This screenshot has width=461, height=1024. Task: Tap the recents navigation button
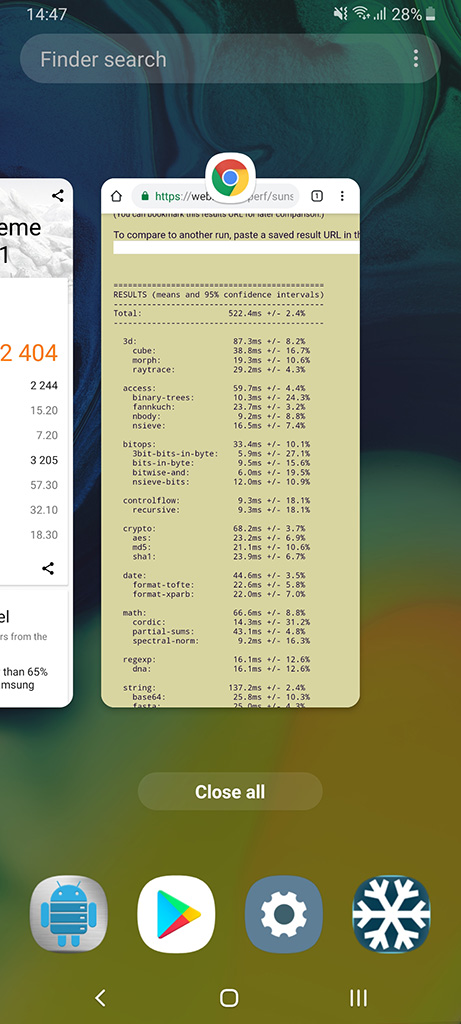coord(358,997)
